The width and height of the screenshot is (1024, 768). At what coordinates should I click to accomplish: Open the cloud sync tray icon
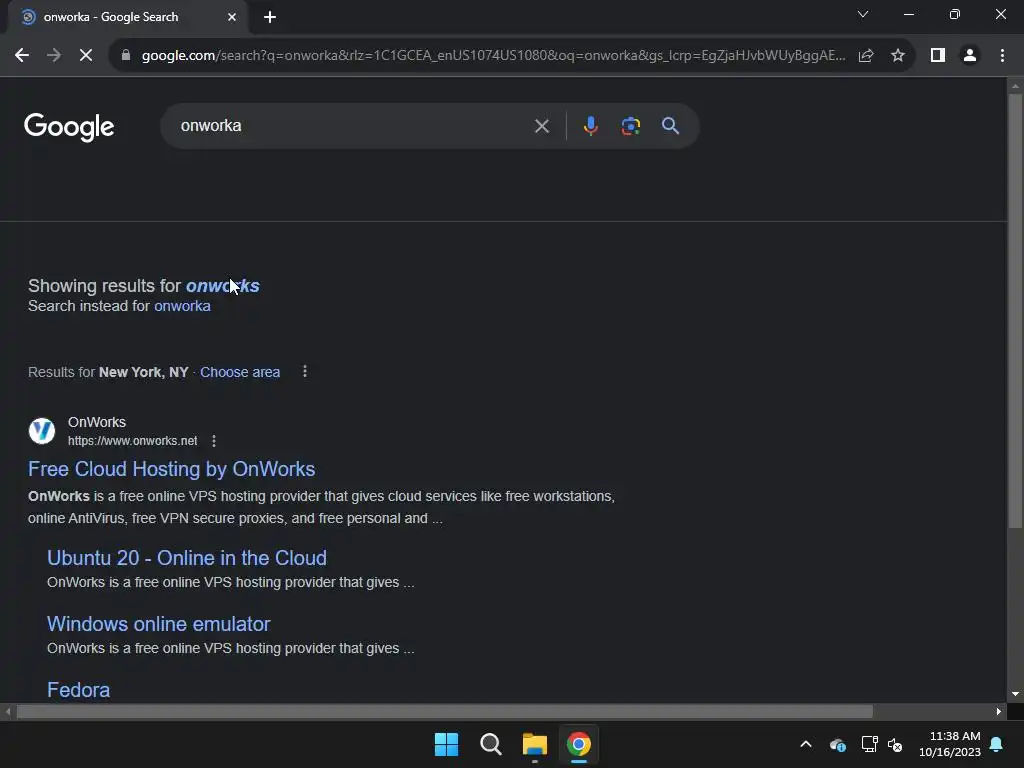(837, 744)
